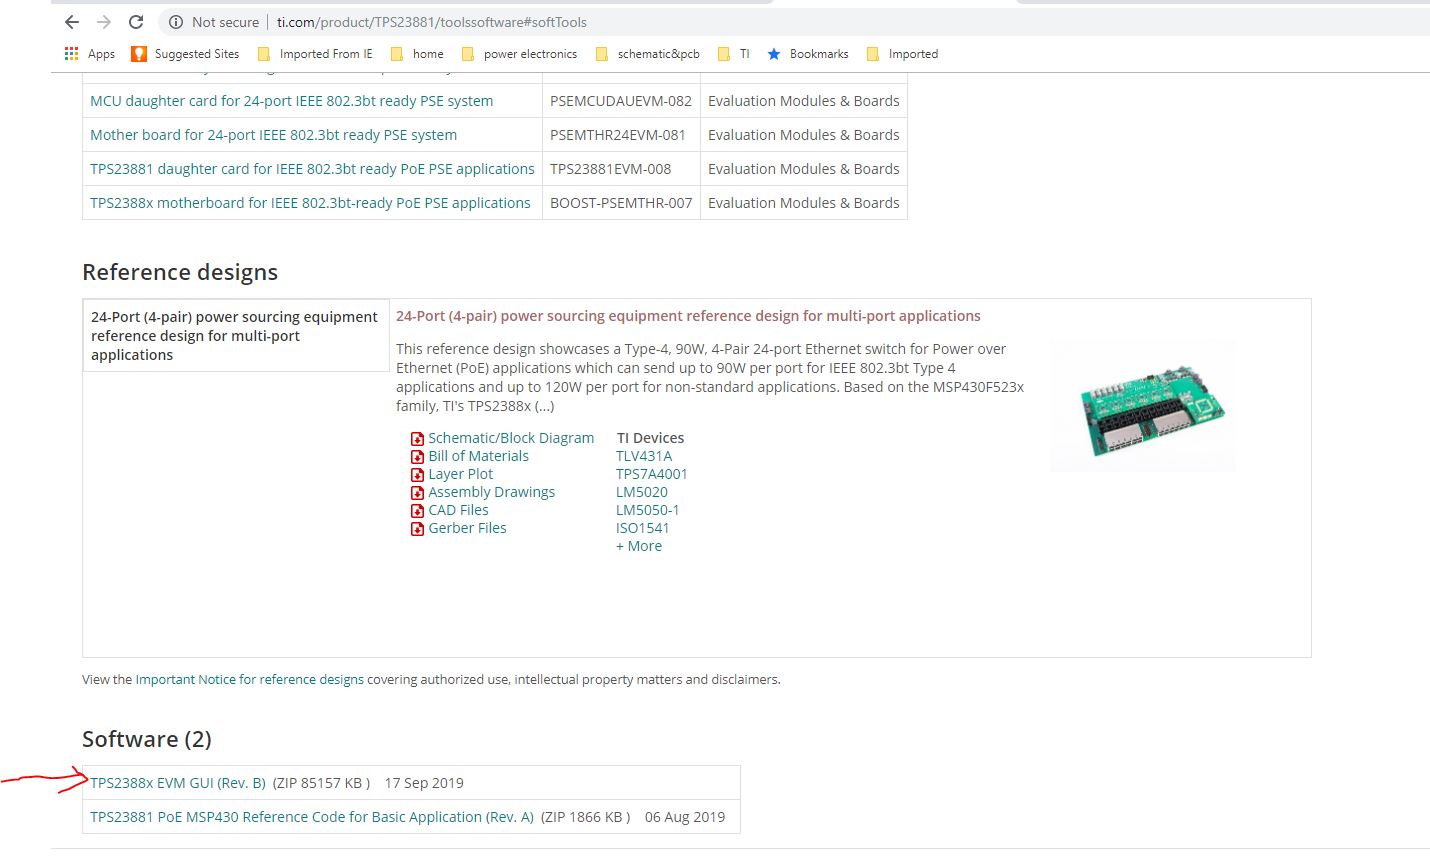The height and width of the screenshot is (861, 1430).
Task: Open Bill of Materials link
Action: [x=478, y=456]
